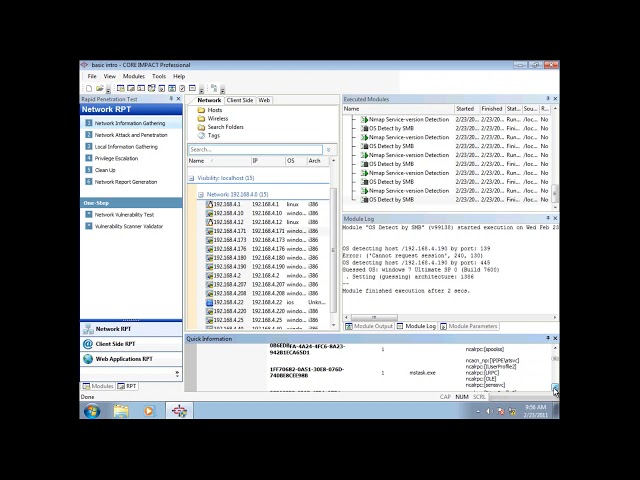Collapse the Network: 192.168.4.0 (15) group
640x480 pixels.
[201, 195]
